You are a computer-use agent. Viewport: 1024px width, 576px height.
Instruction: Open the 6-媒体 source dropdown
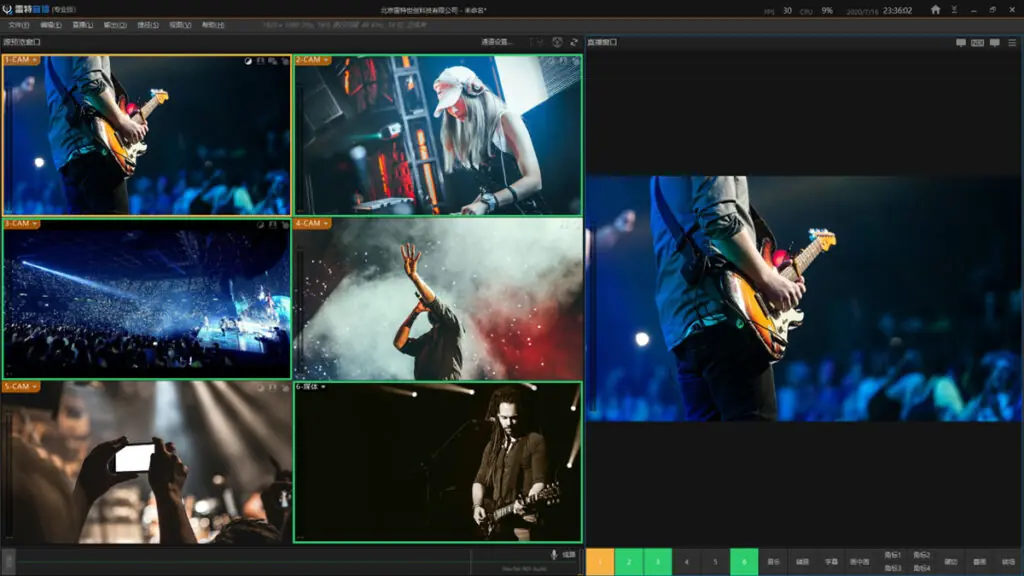[x=311, y=387]
